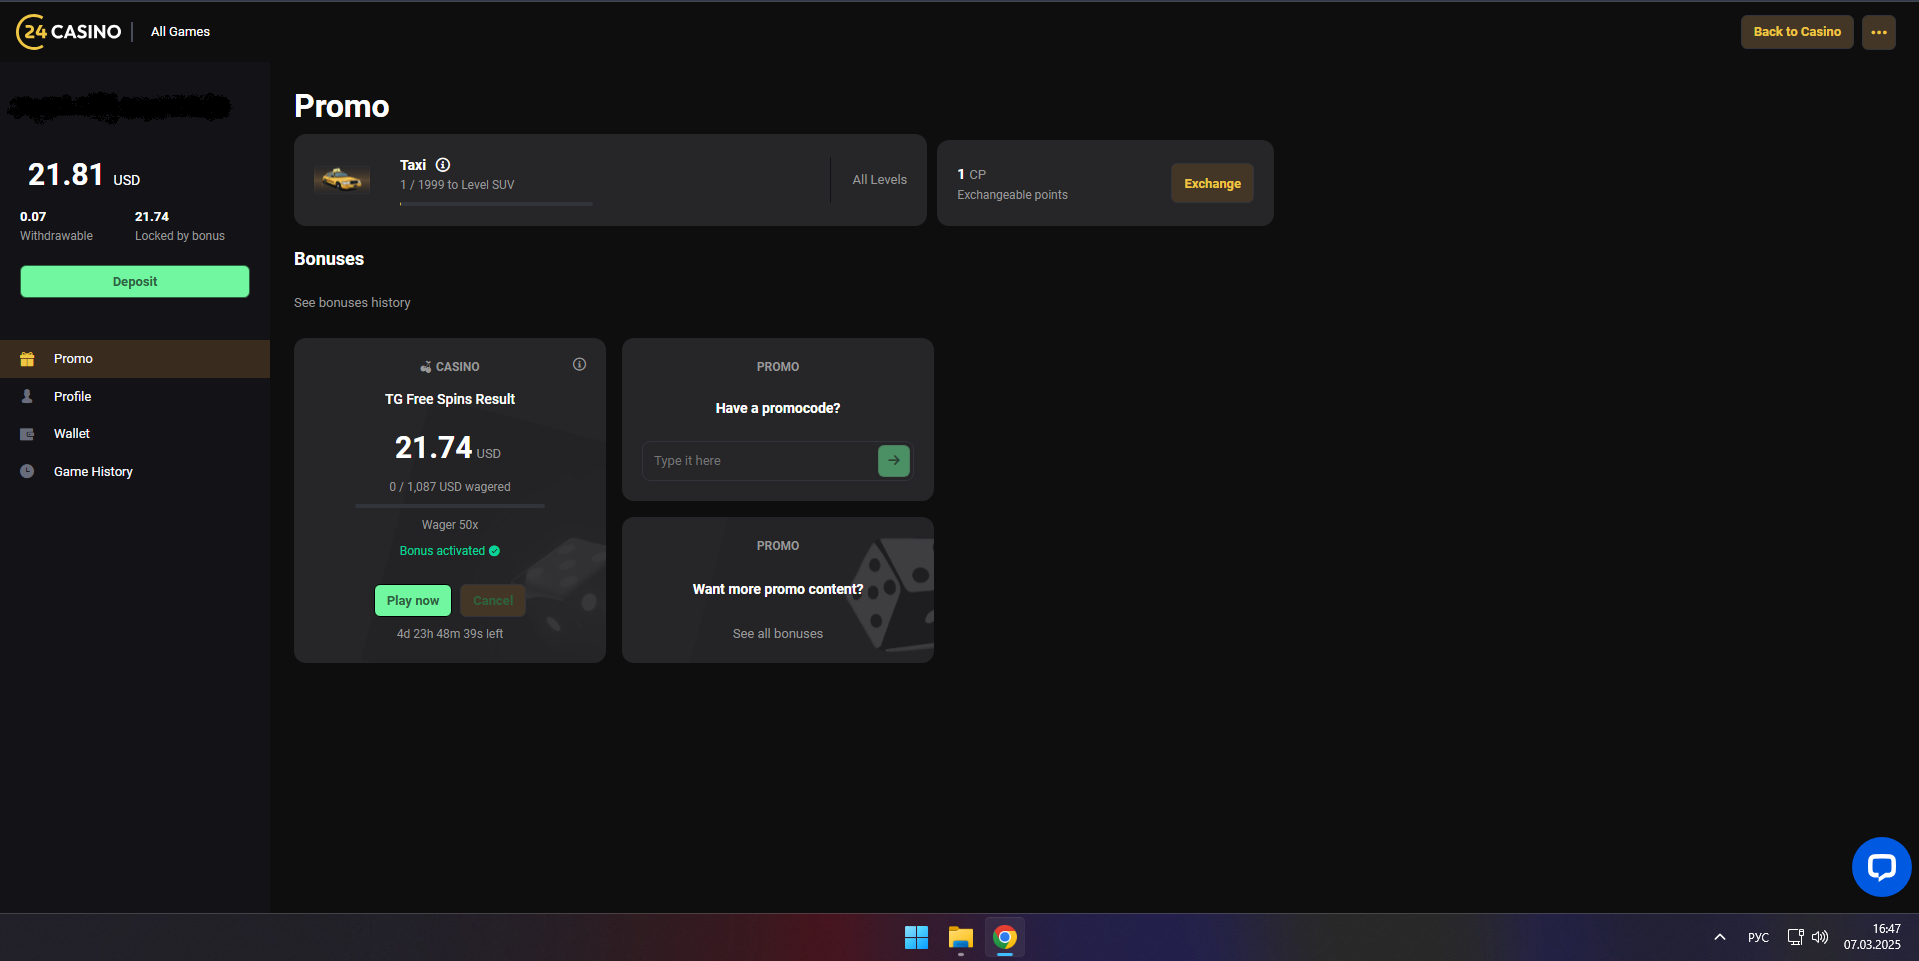This screenshot has width=1919, height=961.
Task: Click the Taxi level progress bar
Action: click(496, 204)
